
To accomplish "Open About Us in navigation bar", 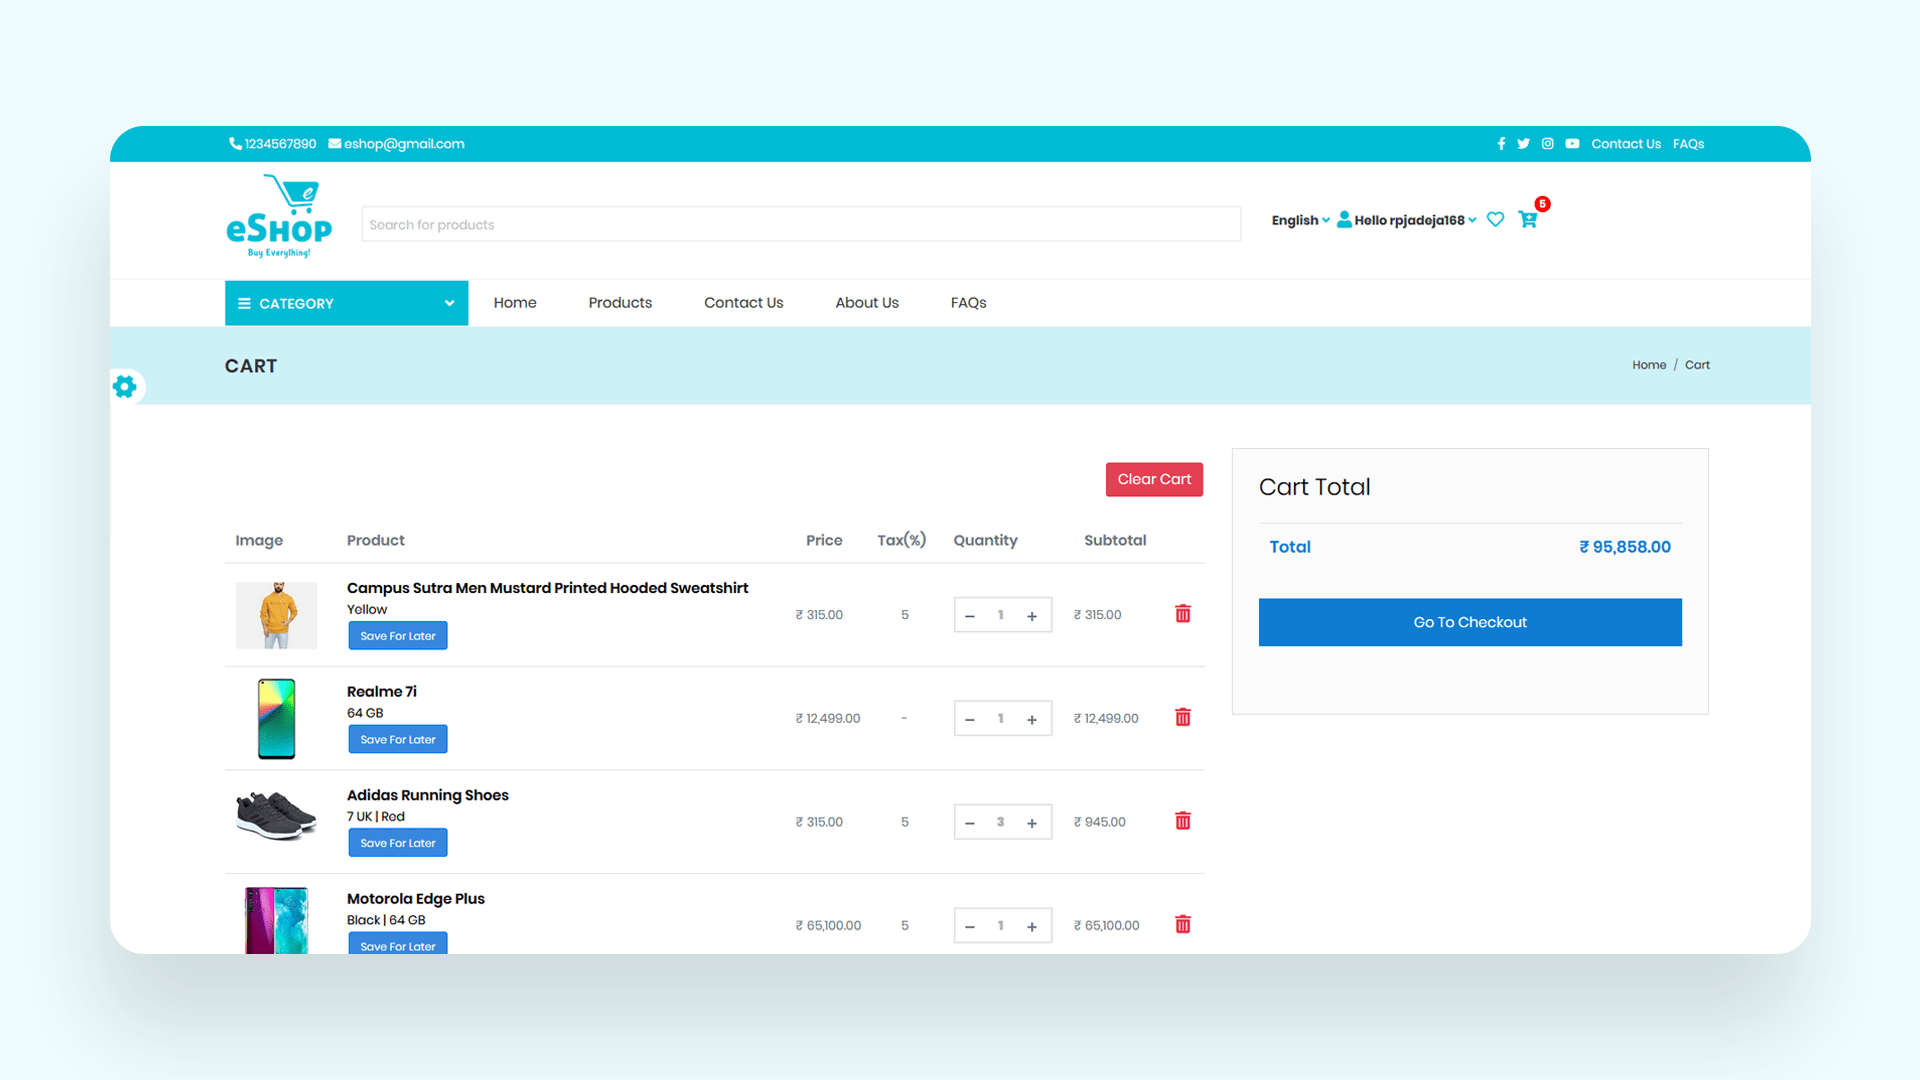I will click(866, 303).
